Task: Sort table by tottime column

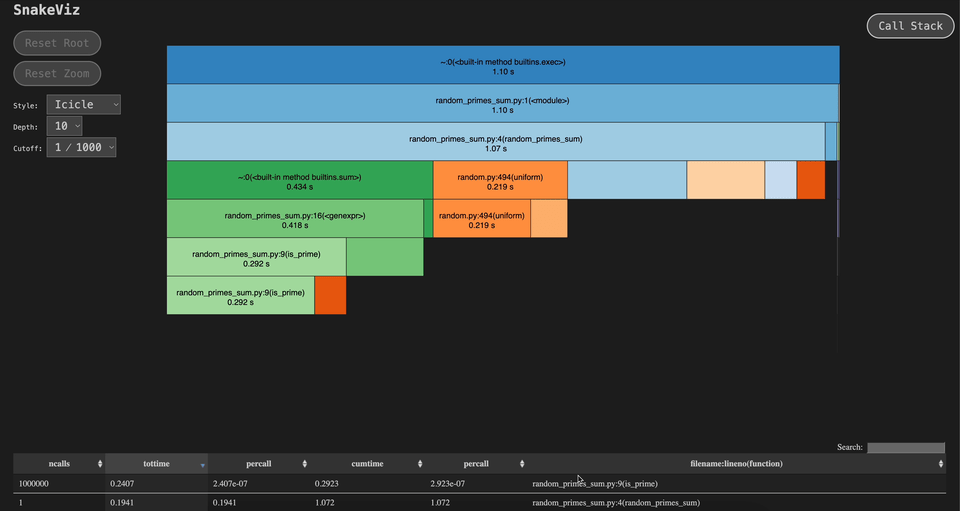Action: pos(157,464)
